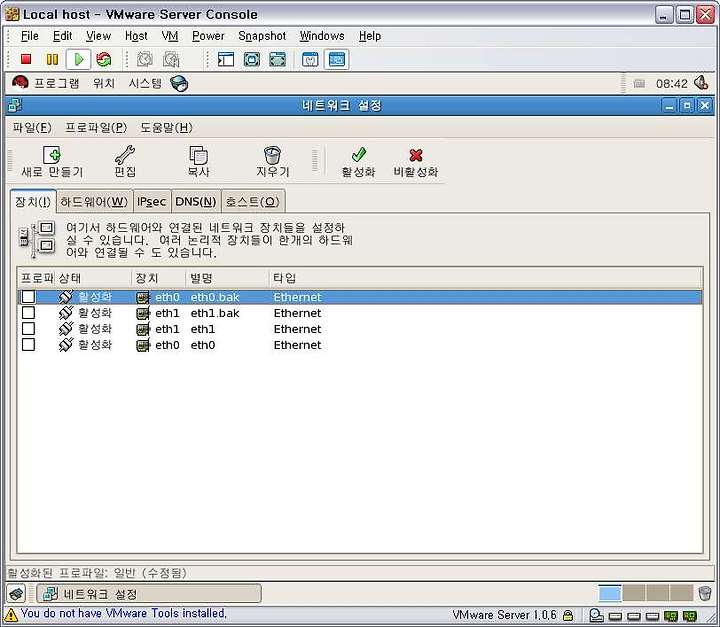The height and width of the screenshot is (627, 720).
Task: Toggle profile checkbox for eth1.bak row
Action: pos(28,313)
